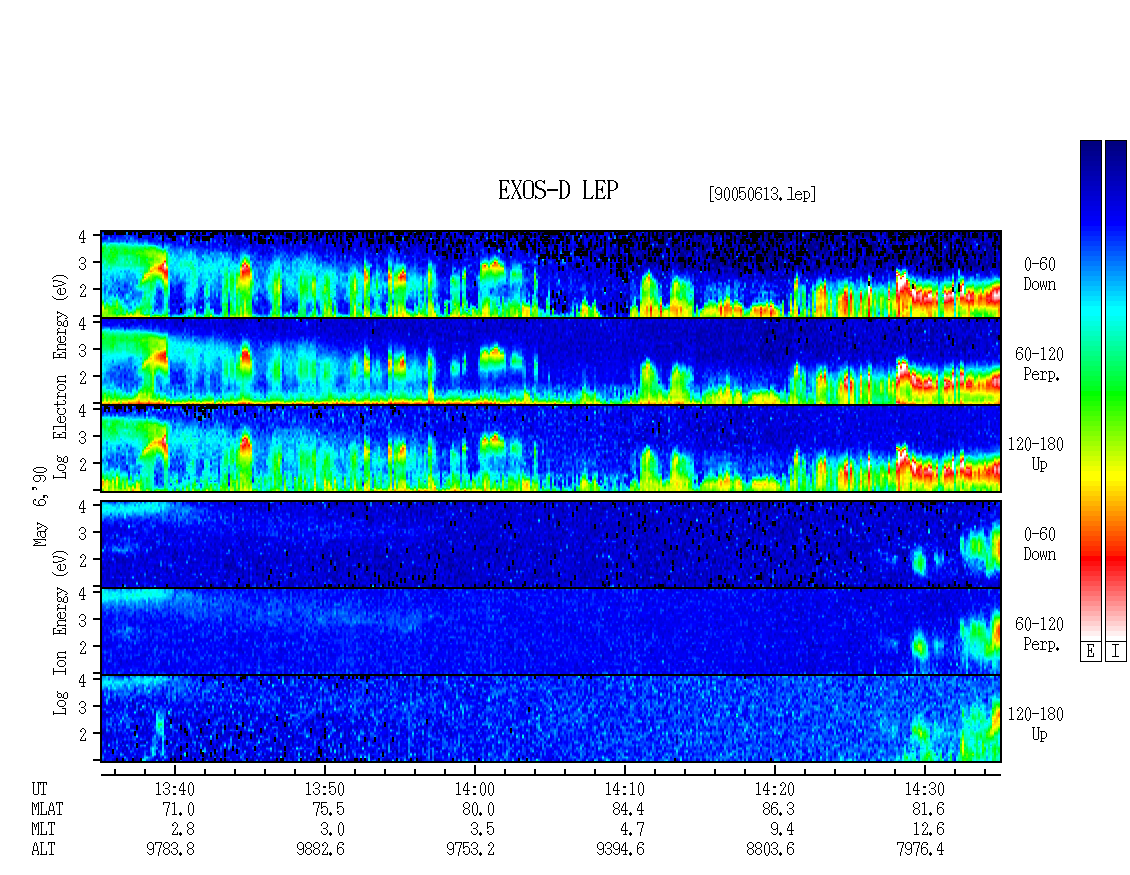Click the 120-180 Up label beside the bottom ion panel
1130x875 pixels.
[x=1036, y=724]
